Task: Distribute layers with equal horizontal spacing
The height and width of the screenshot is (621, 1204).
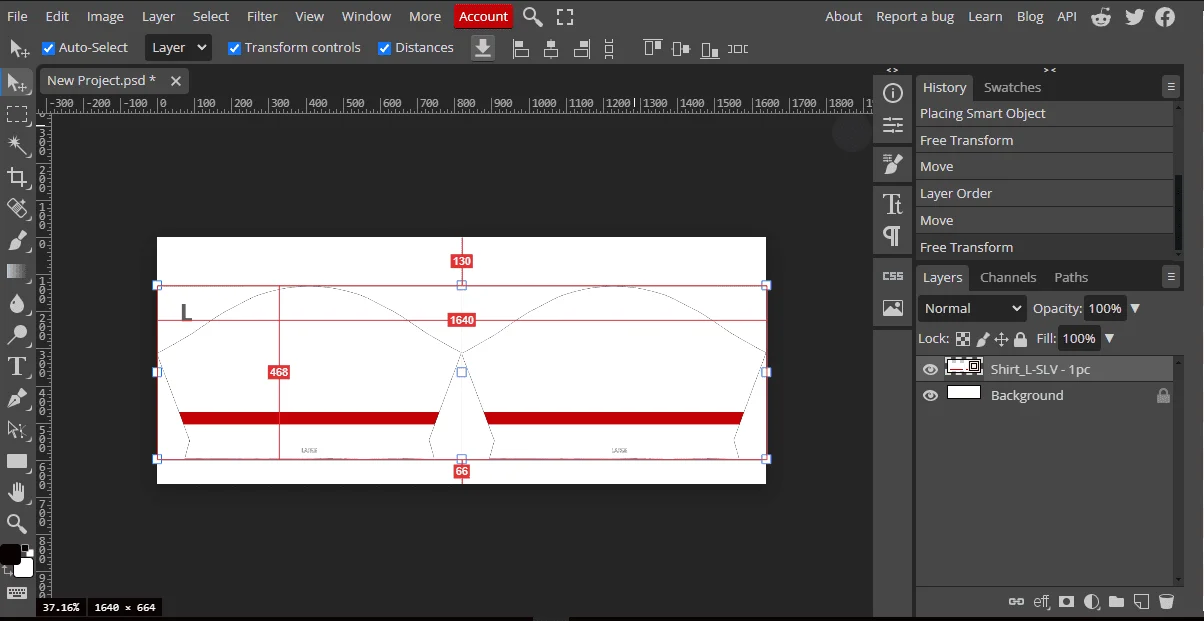Action: point(738,48)
